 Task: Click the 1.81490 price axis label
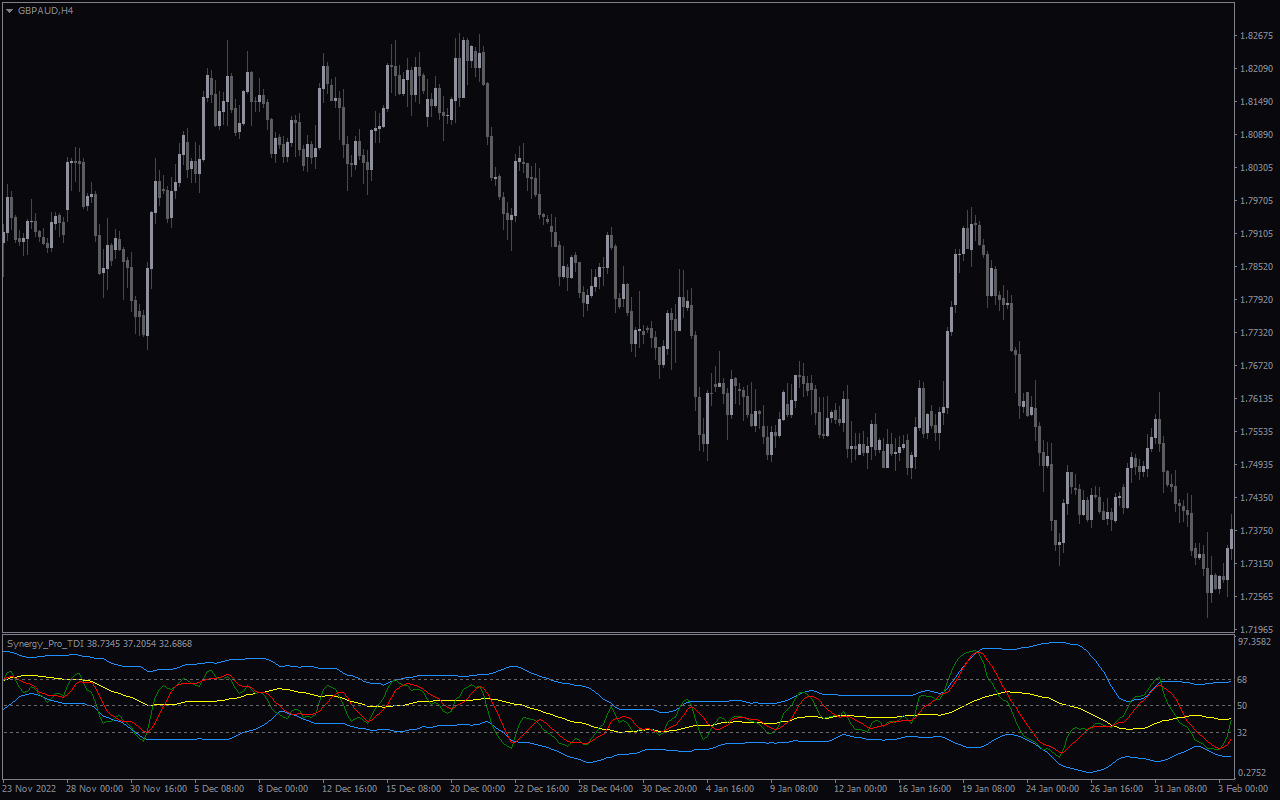(x=1255, y=102)
